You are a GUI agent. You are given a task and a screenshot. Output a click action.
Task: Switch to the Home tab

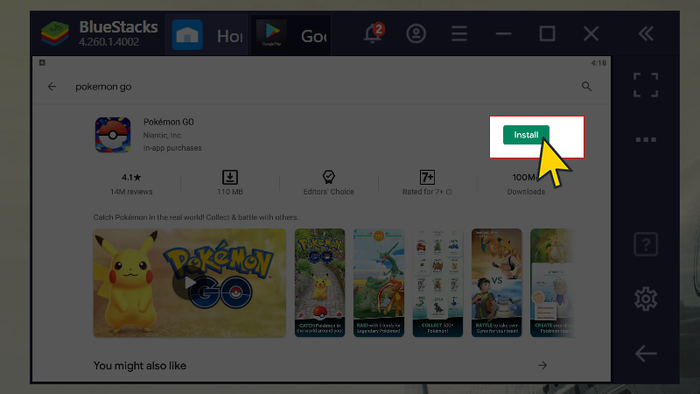(x=206, y=35)
